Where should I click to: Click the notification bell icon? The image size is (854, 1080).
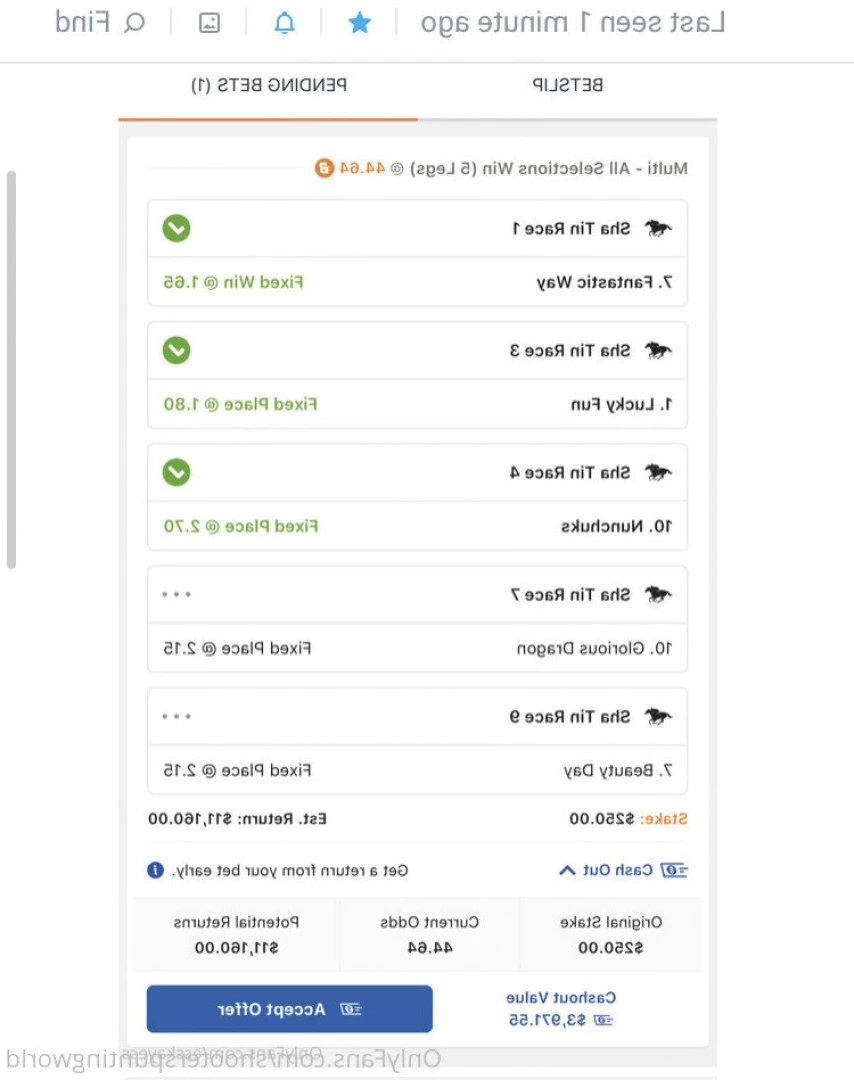coord(284,23)
